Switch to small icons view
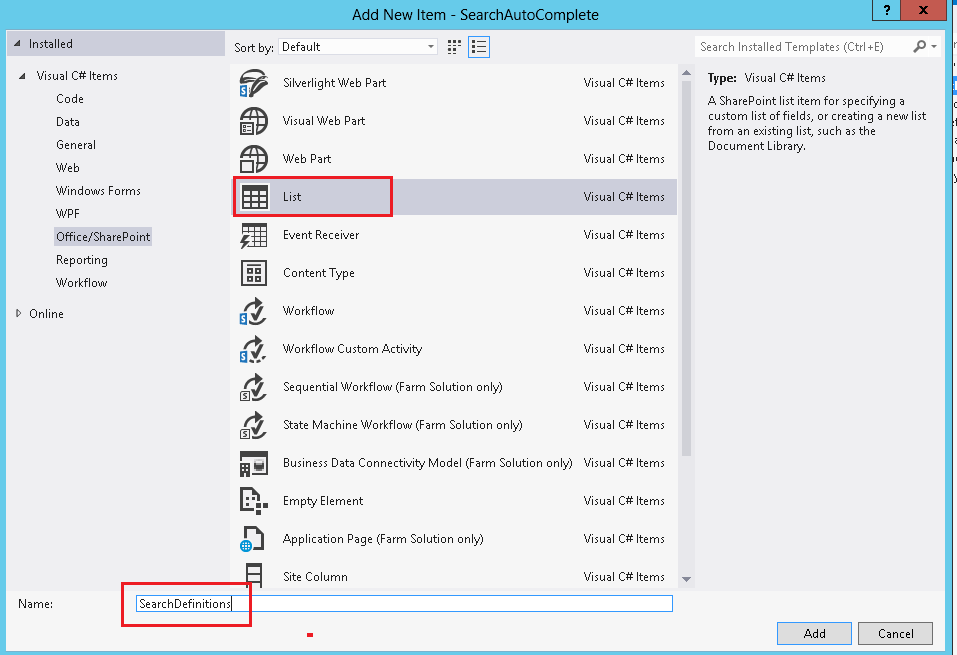Screen dimensions: 957x655 [454, 47]
